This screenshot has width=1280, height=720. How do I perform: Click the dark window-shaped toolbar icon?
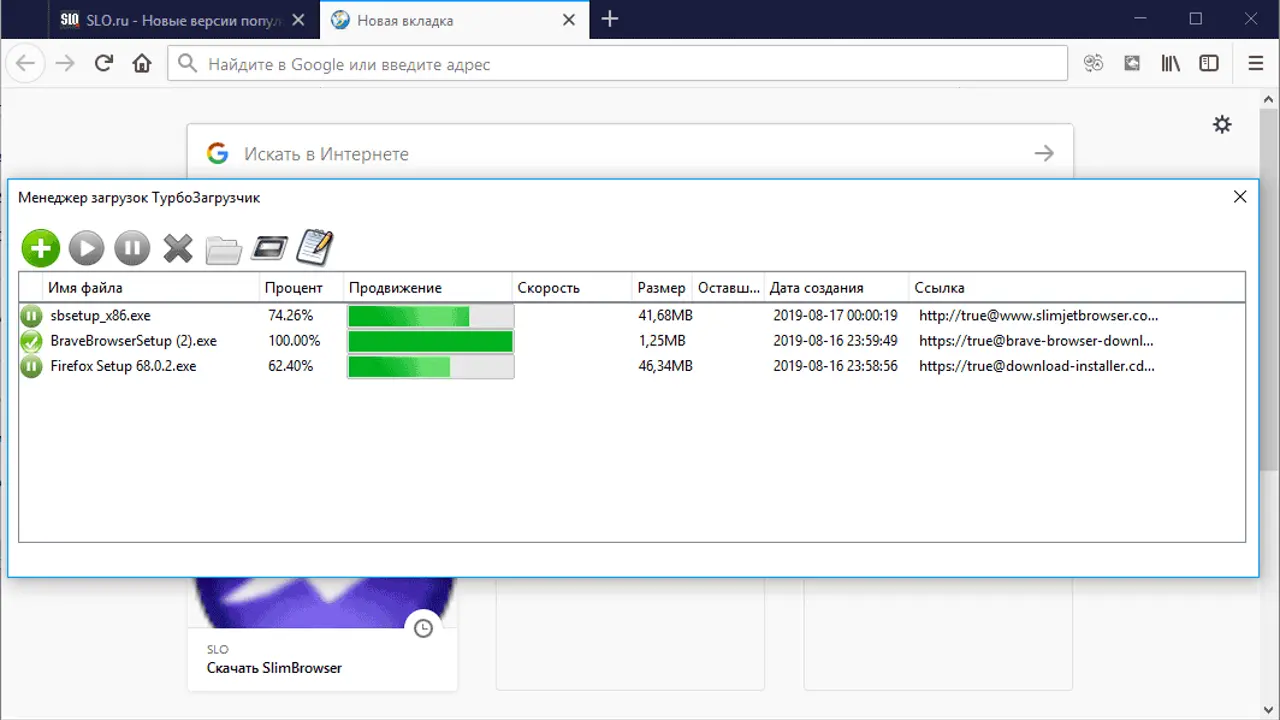coord(269,248)
